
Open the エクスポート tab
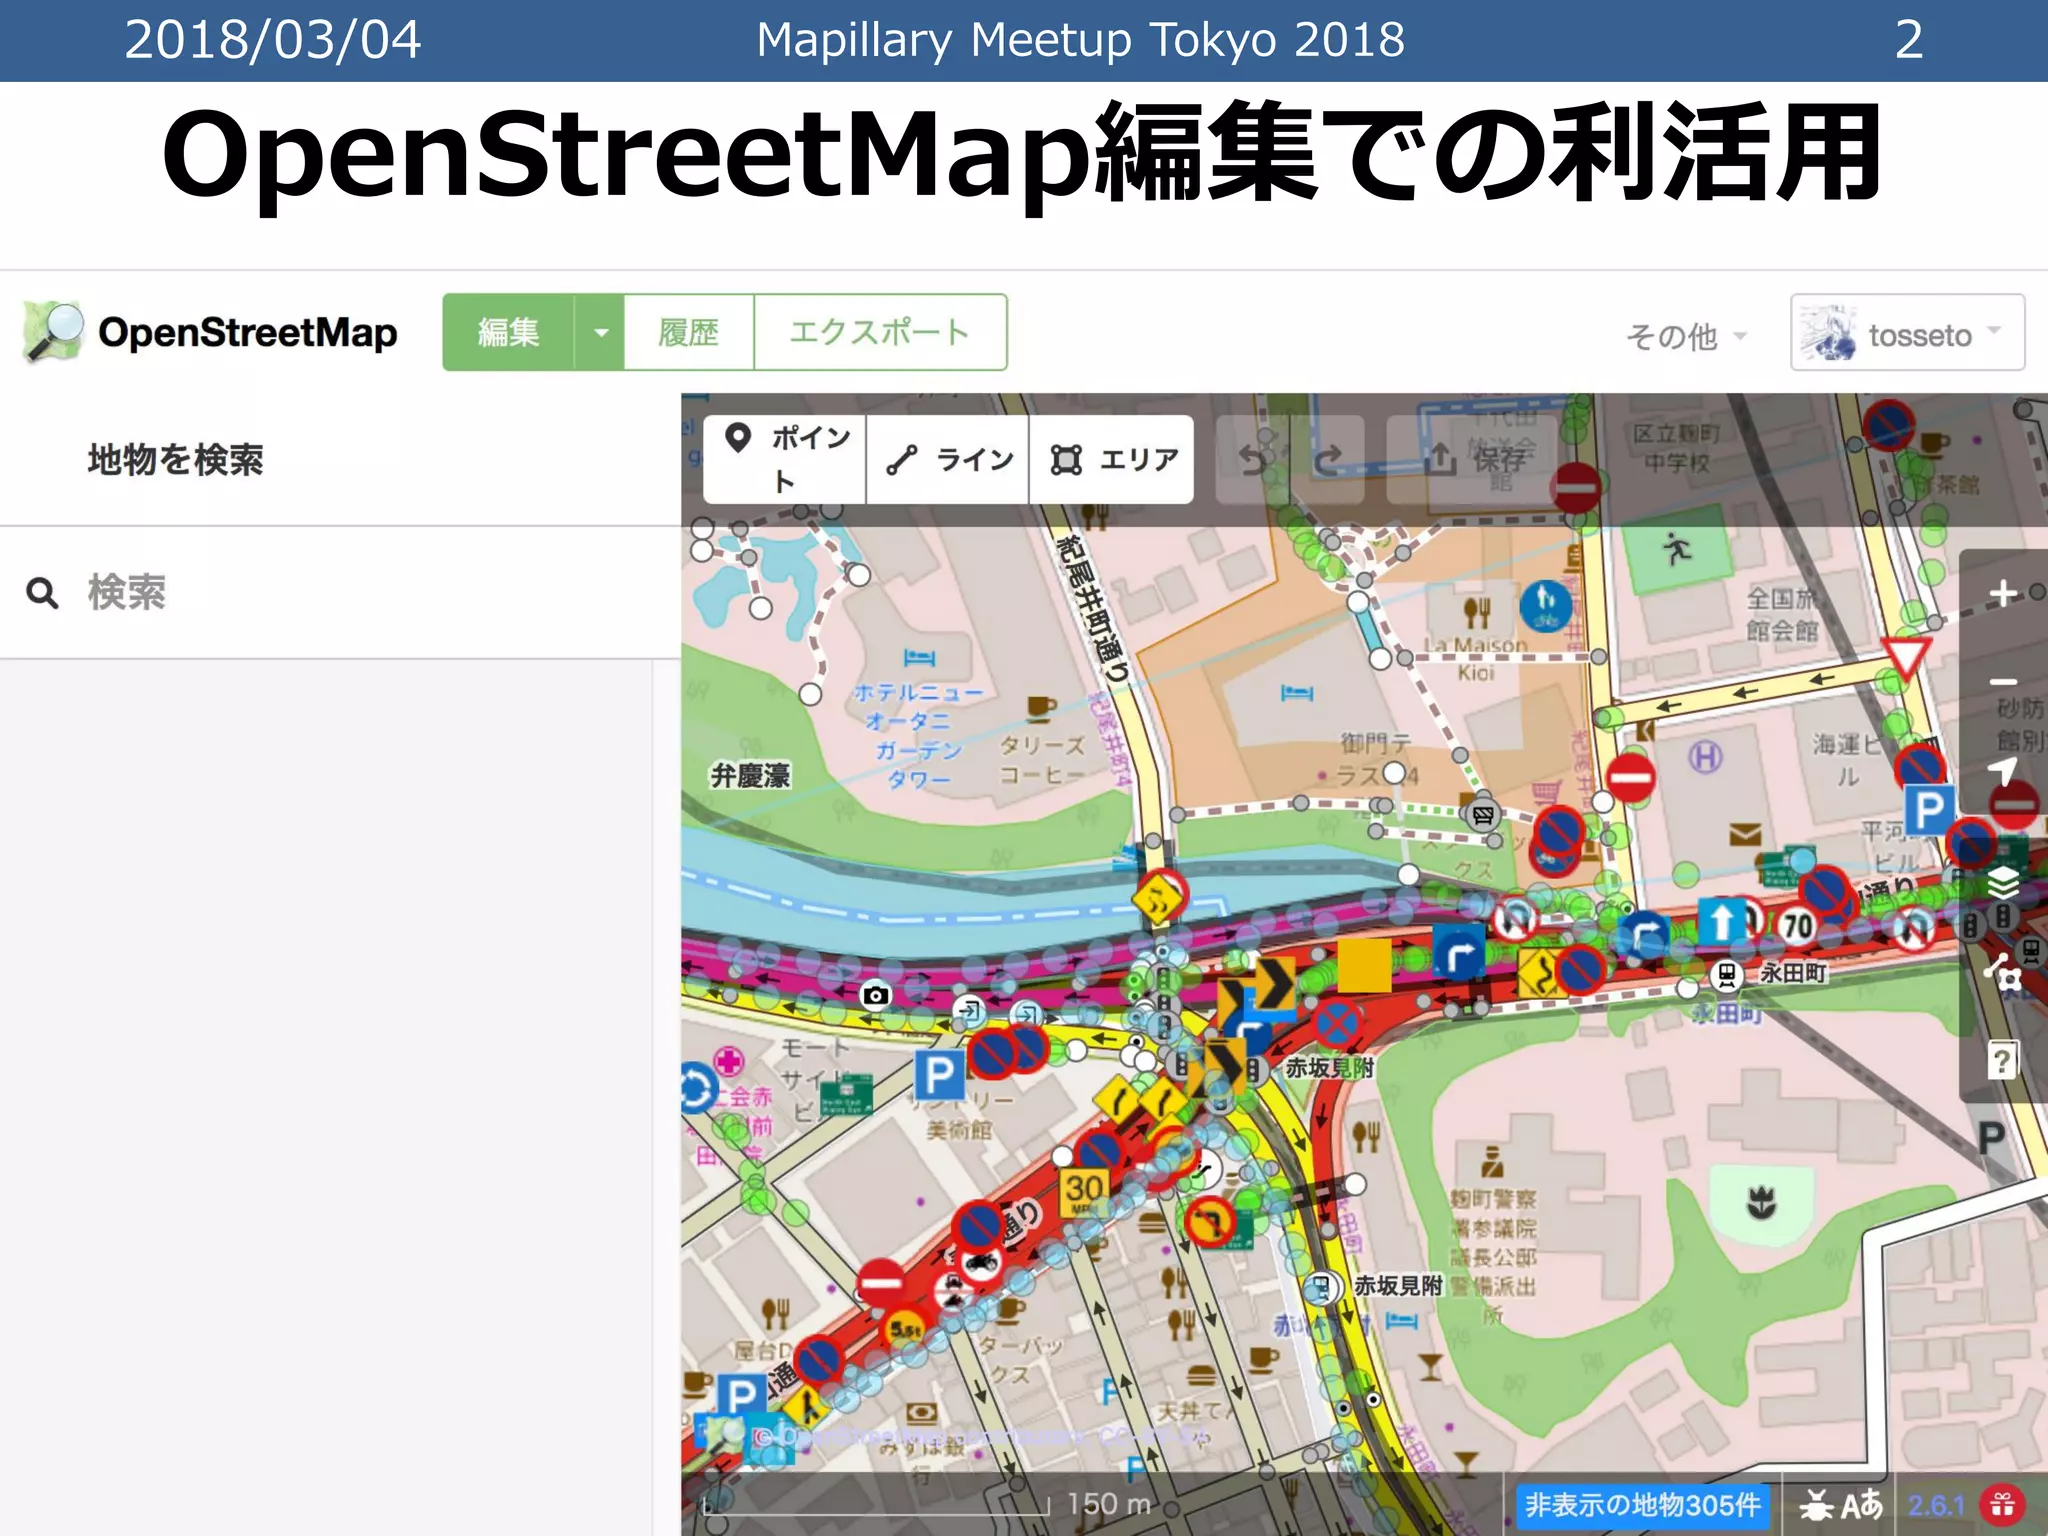[879, 333]
